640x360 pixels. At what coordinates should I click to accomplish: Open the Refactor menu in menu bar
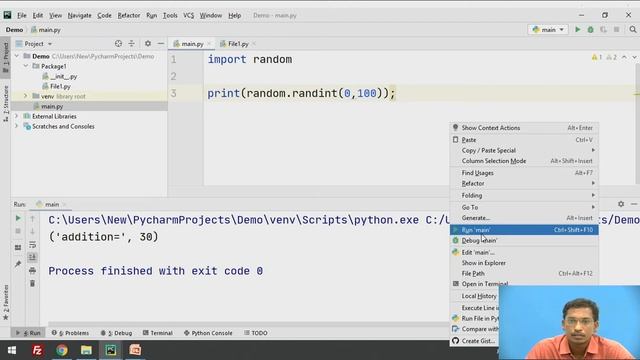coord(129,15)
